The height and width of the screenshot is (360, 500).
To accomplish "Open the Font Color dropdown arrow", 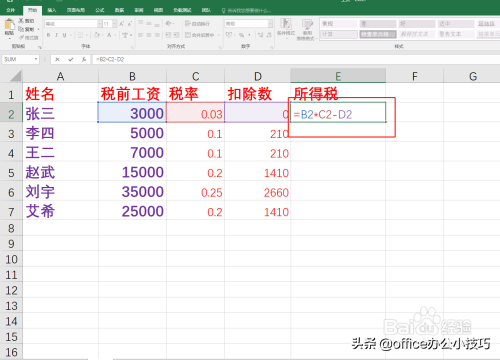I will 114,35.
